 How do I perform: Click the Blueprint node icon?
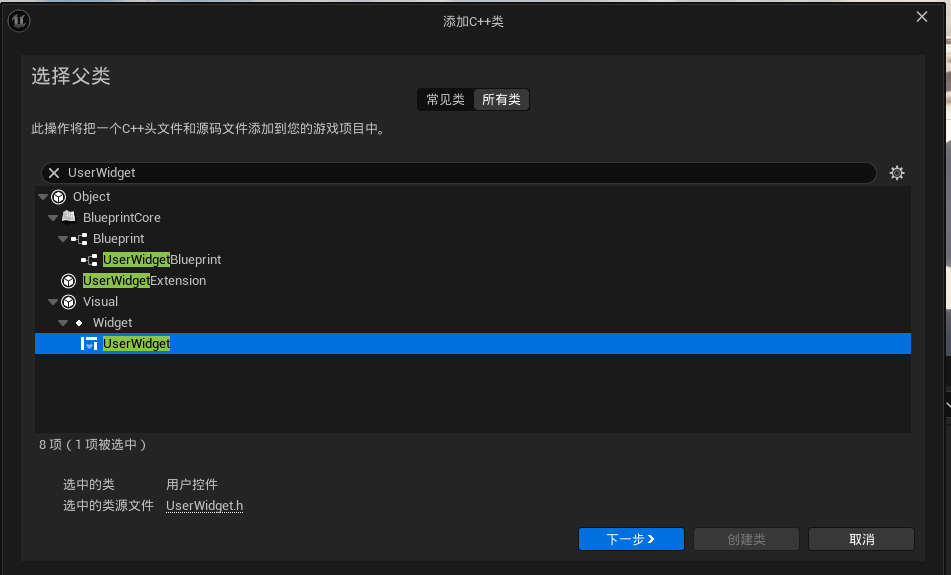pos(79,239)
